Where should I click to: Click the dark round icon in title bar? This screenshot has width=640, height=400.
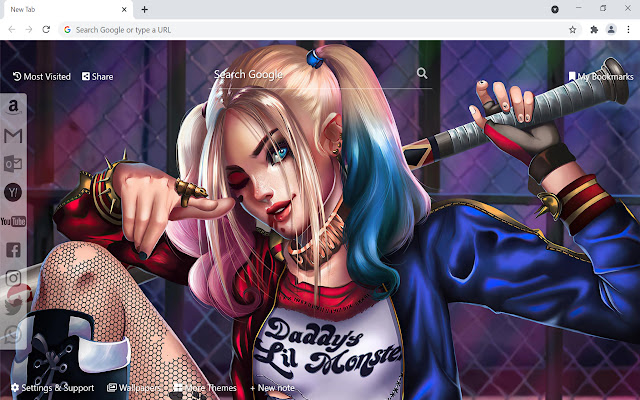pos(555,9)
